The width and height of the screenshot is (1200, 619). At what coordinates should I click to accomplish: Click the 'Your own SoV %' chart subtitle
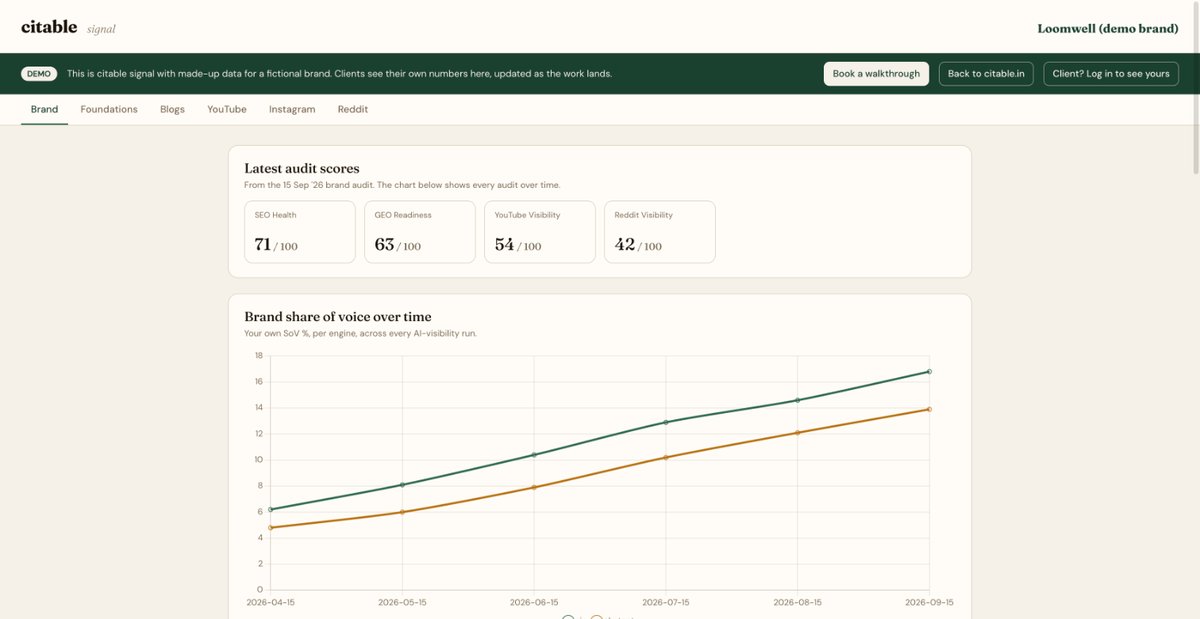[x=361, y=333]
